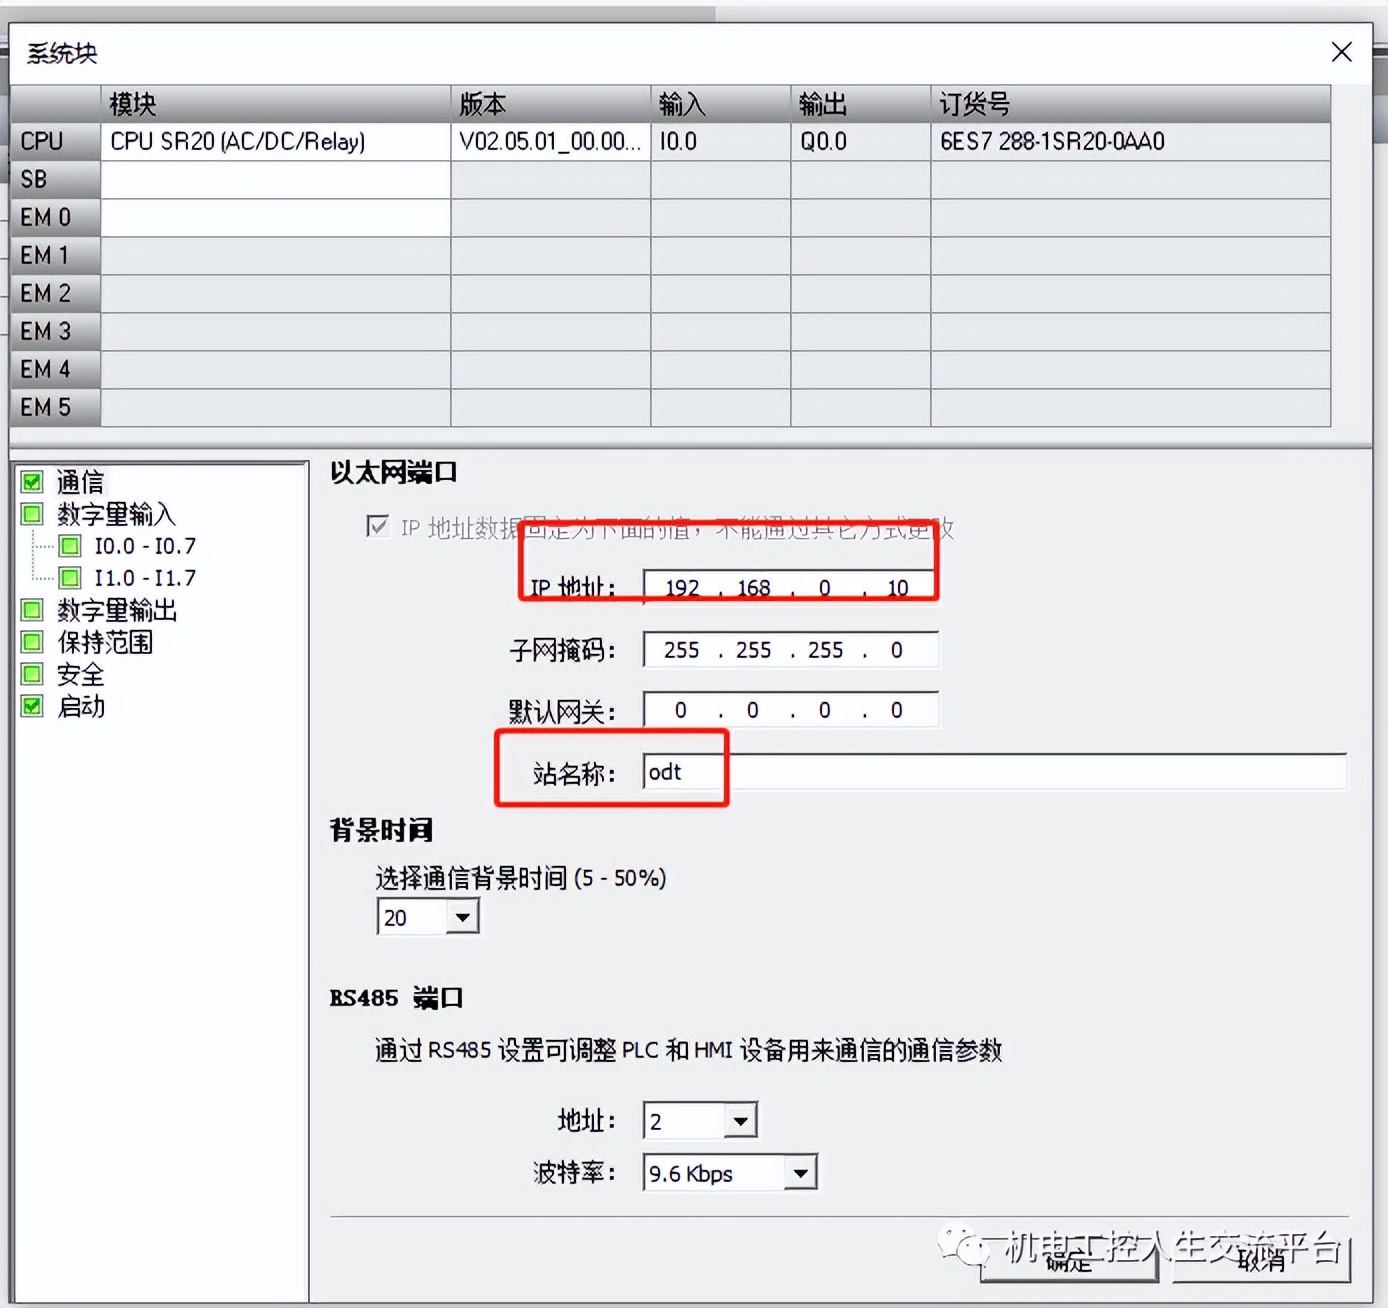Viewport: 1388px width, 1308px height.
Task: Toggle the 数字量输出 checkbox
Action: pos(32,610)
